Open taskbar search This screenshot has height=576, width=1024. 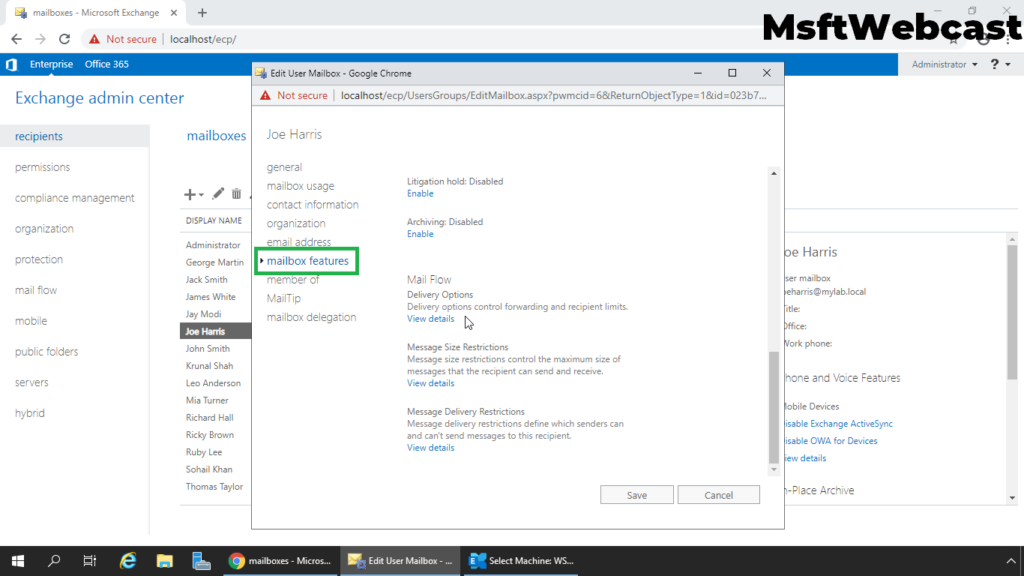(x=54, y=560)
